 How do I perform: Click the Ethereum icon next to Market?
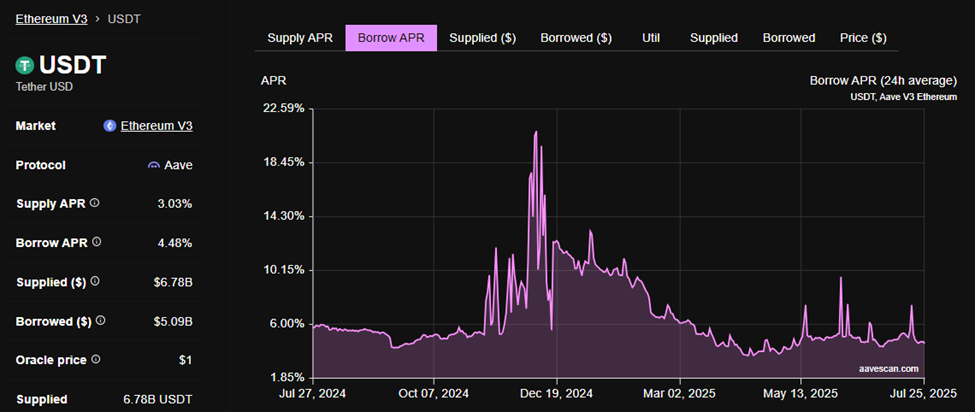point(109,126)
